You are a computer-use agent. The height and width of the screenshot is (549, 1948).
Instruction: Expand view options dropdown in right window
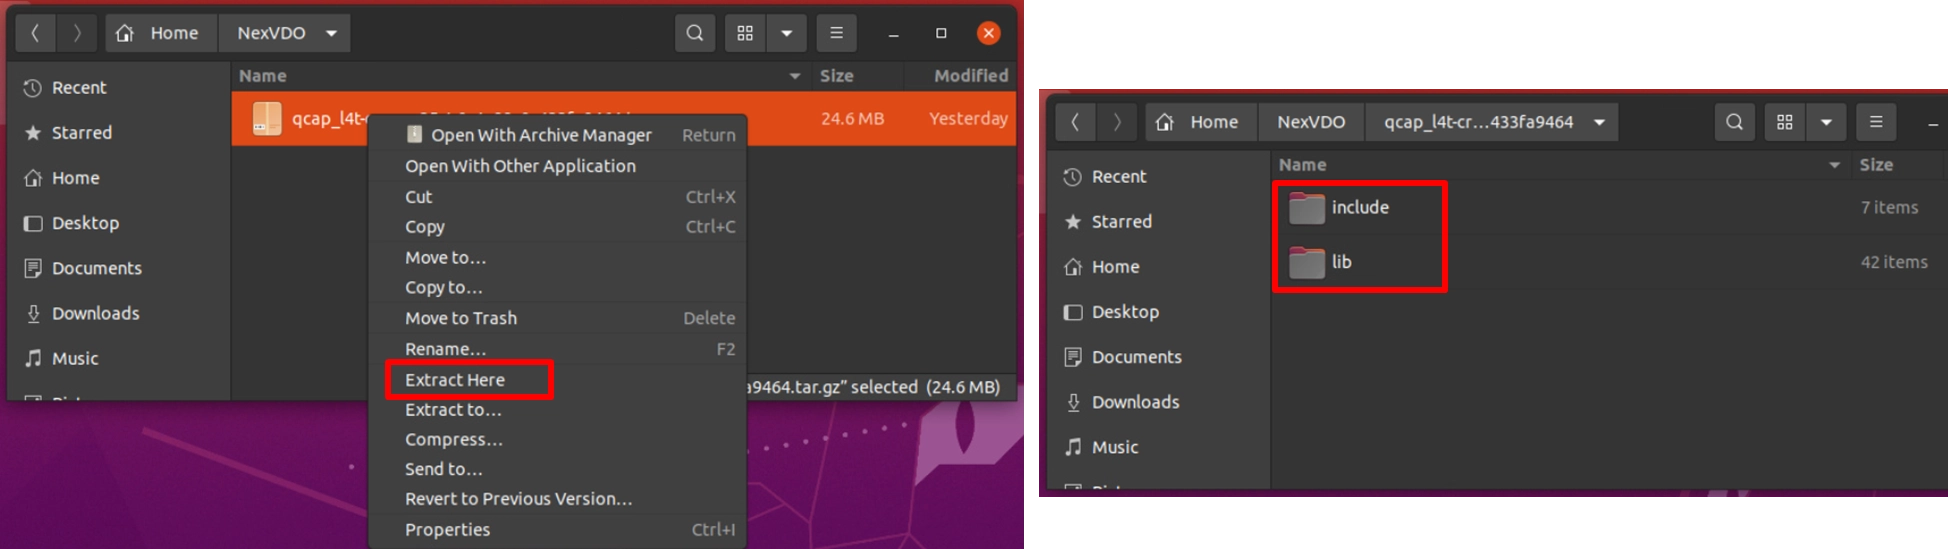pos(1826,122)
